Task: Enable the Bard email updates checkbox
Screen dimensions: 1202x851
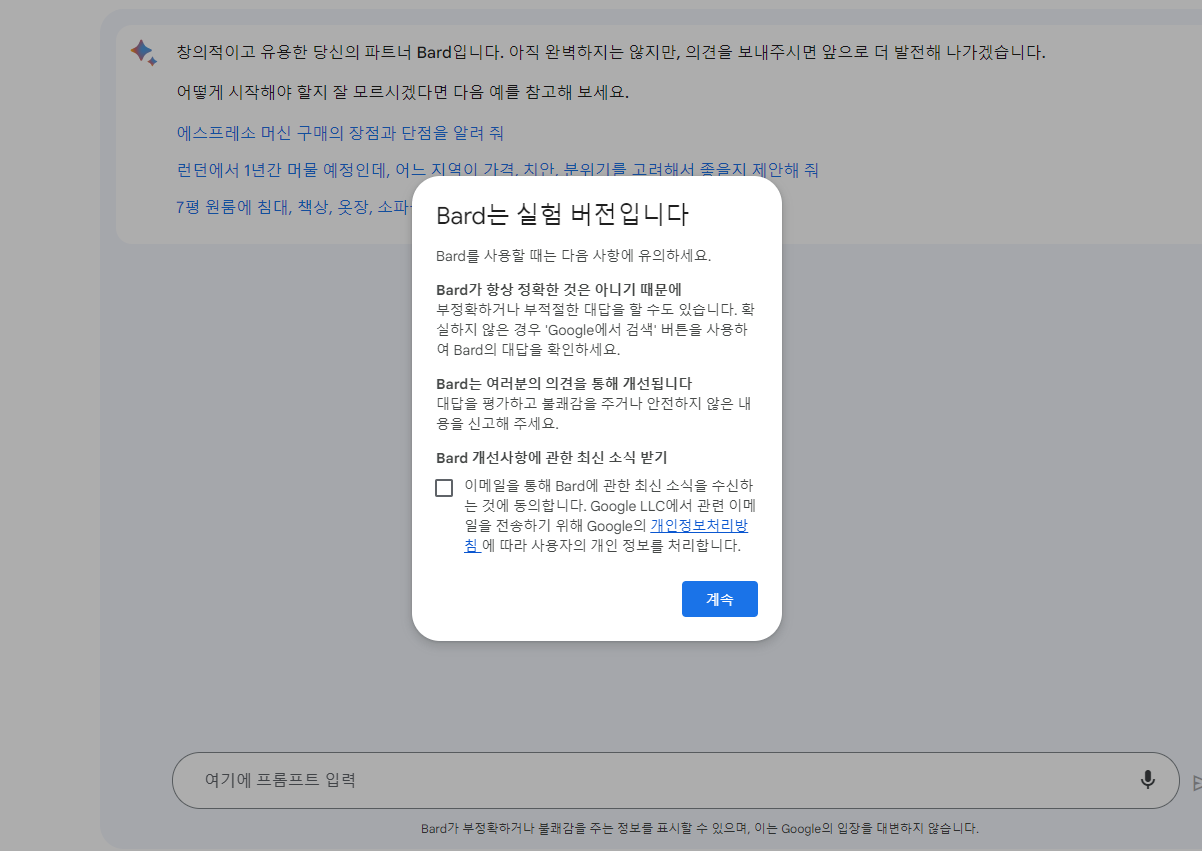Action: pyautogui.click(x=444, y=488)
